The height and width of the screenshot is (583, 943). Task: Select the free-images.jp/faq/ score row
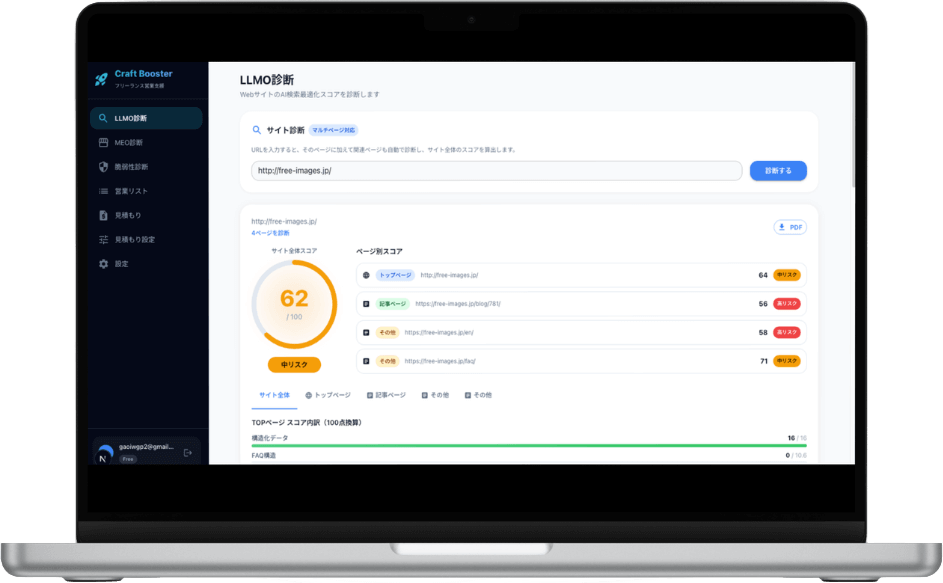(581, 361)
